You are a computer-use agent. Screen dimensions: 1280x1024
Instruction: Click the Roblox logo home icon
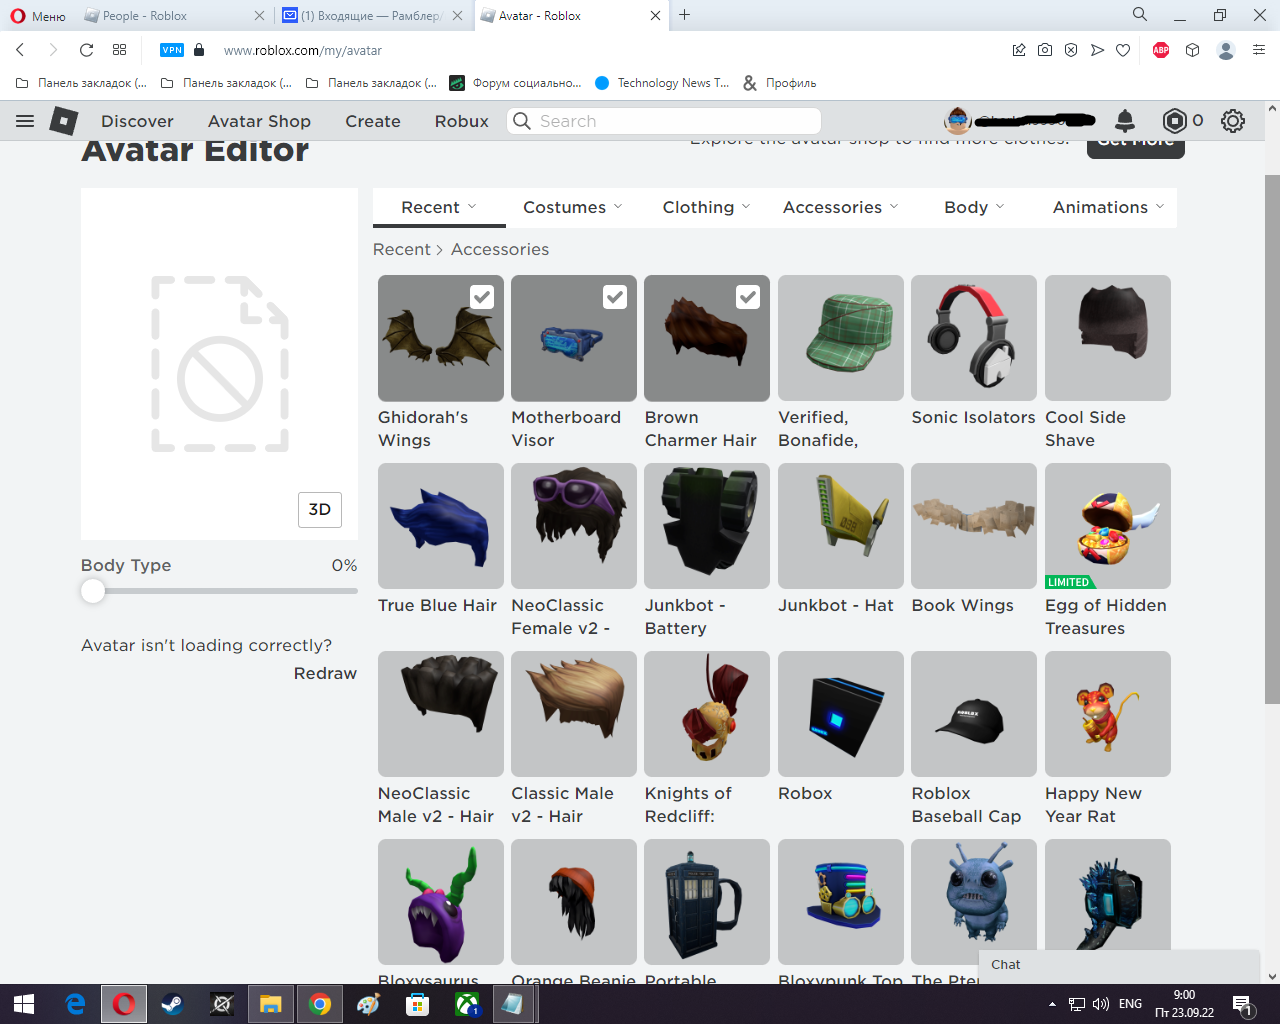click(64, 121)
